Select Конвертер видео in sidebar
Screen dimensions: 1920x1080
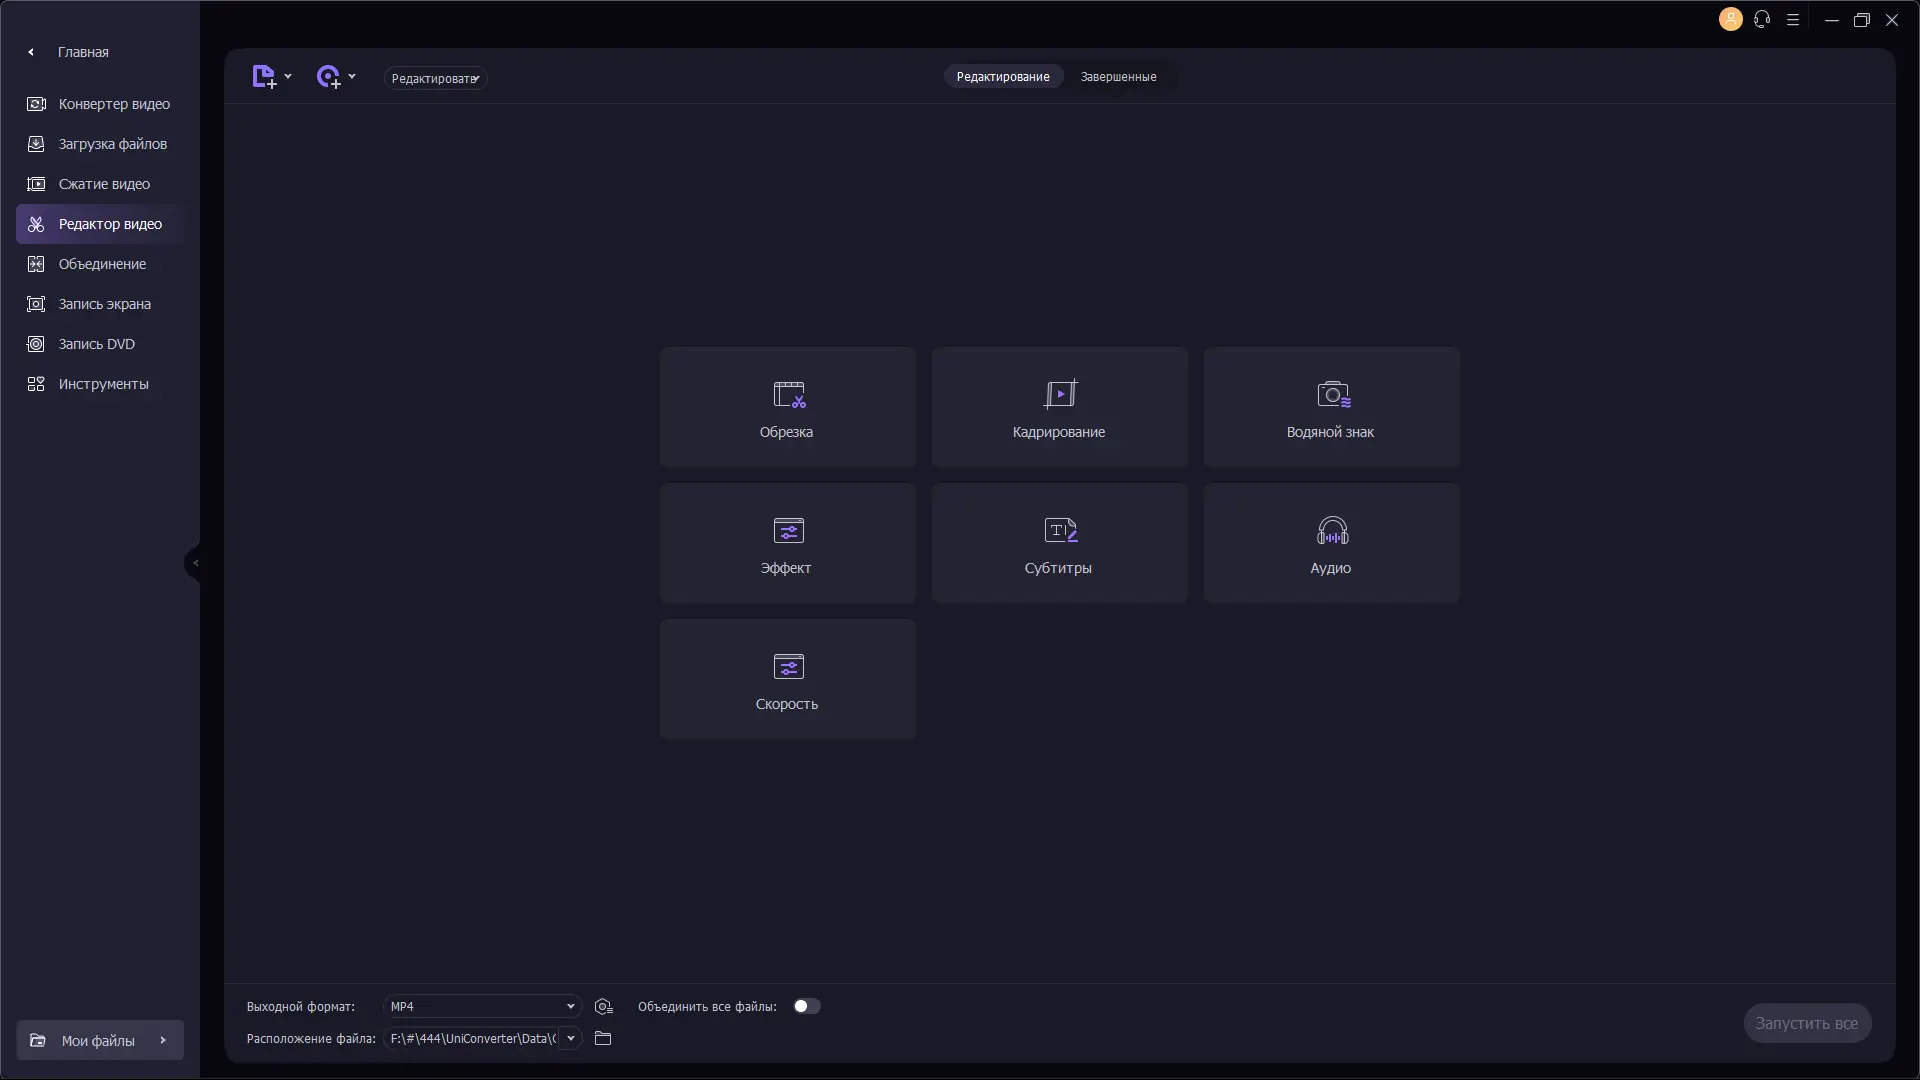coord(114,104)
